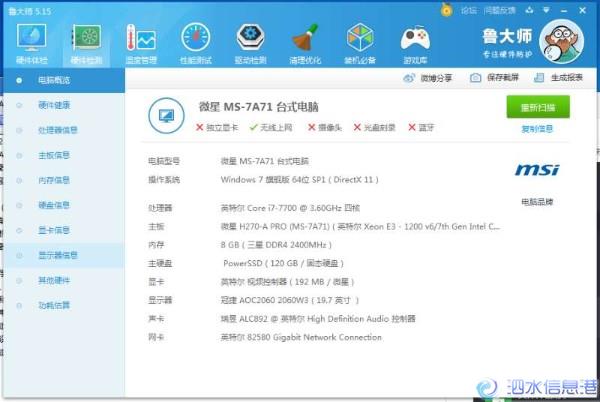600x402 pixels.
Task: Click the msi brand logo
Action: tap(537, 169)
